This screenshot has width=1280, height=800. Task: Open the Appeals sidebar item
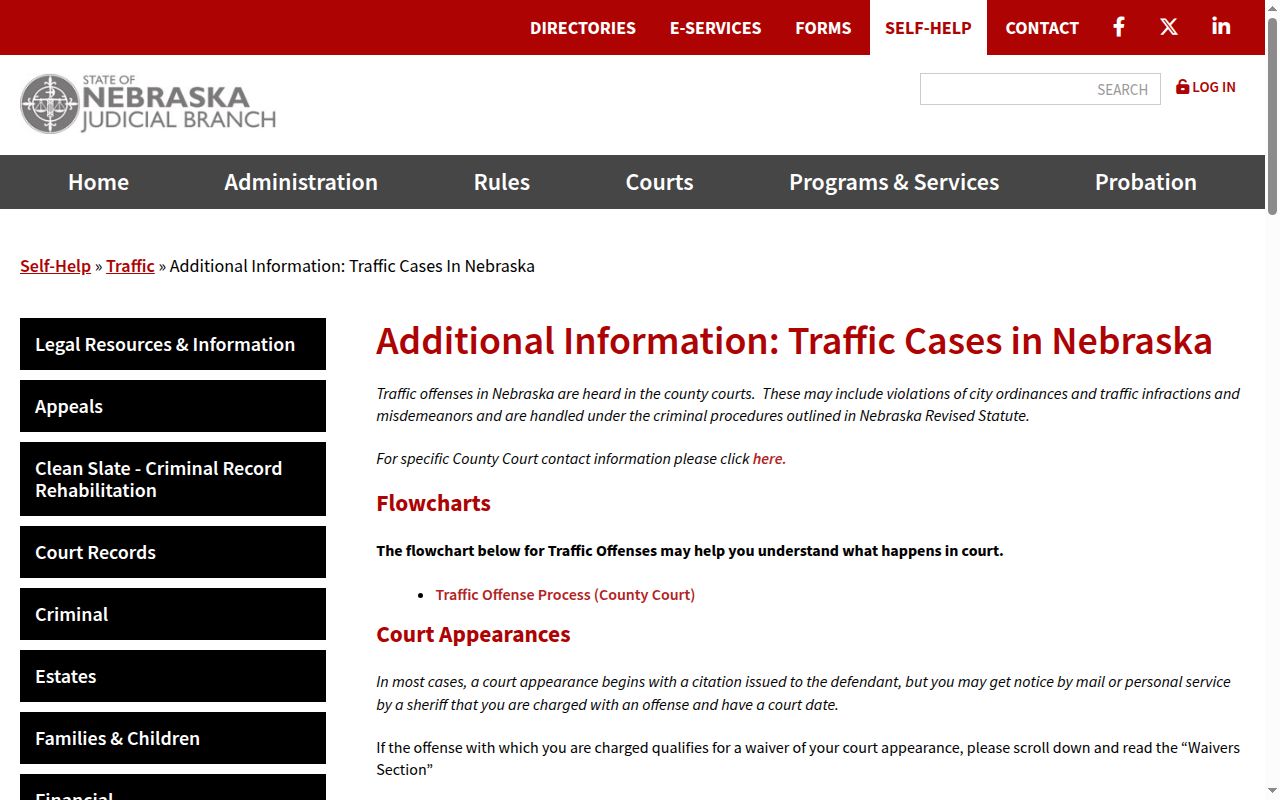(x=173, y=406)
